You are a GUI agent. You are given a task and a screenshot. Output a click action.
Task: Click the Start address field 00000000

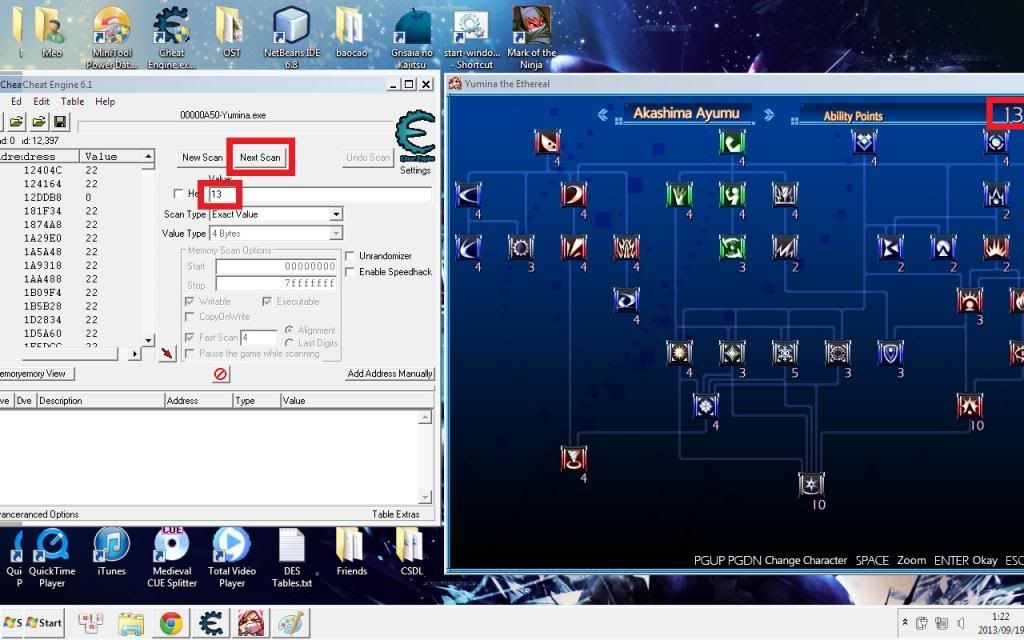276,266
